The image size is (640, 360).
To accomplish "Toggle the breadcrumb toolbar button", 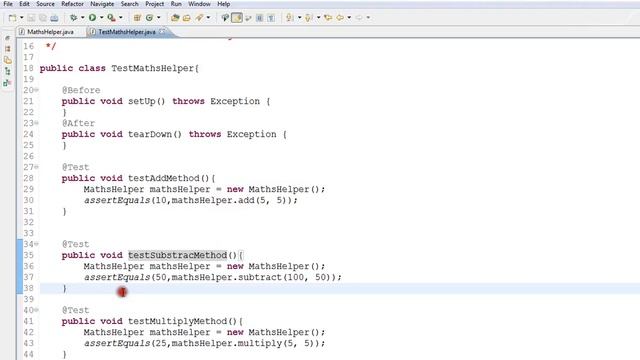I will tap(225, 18).
